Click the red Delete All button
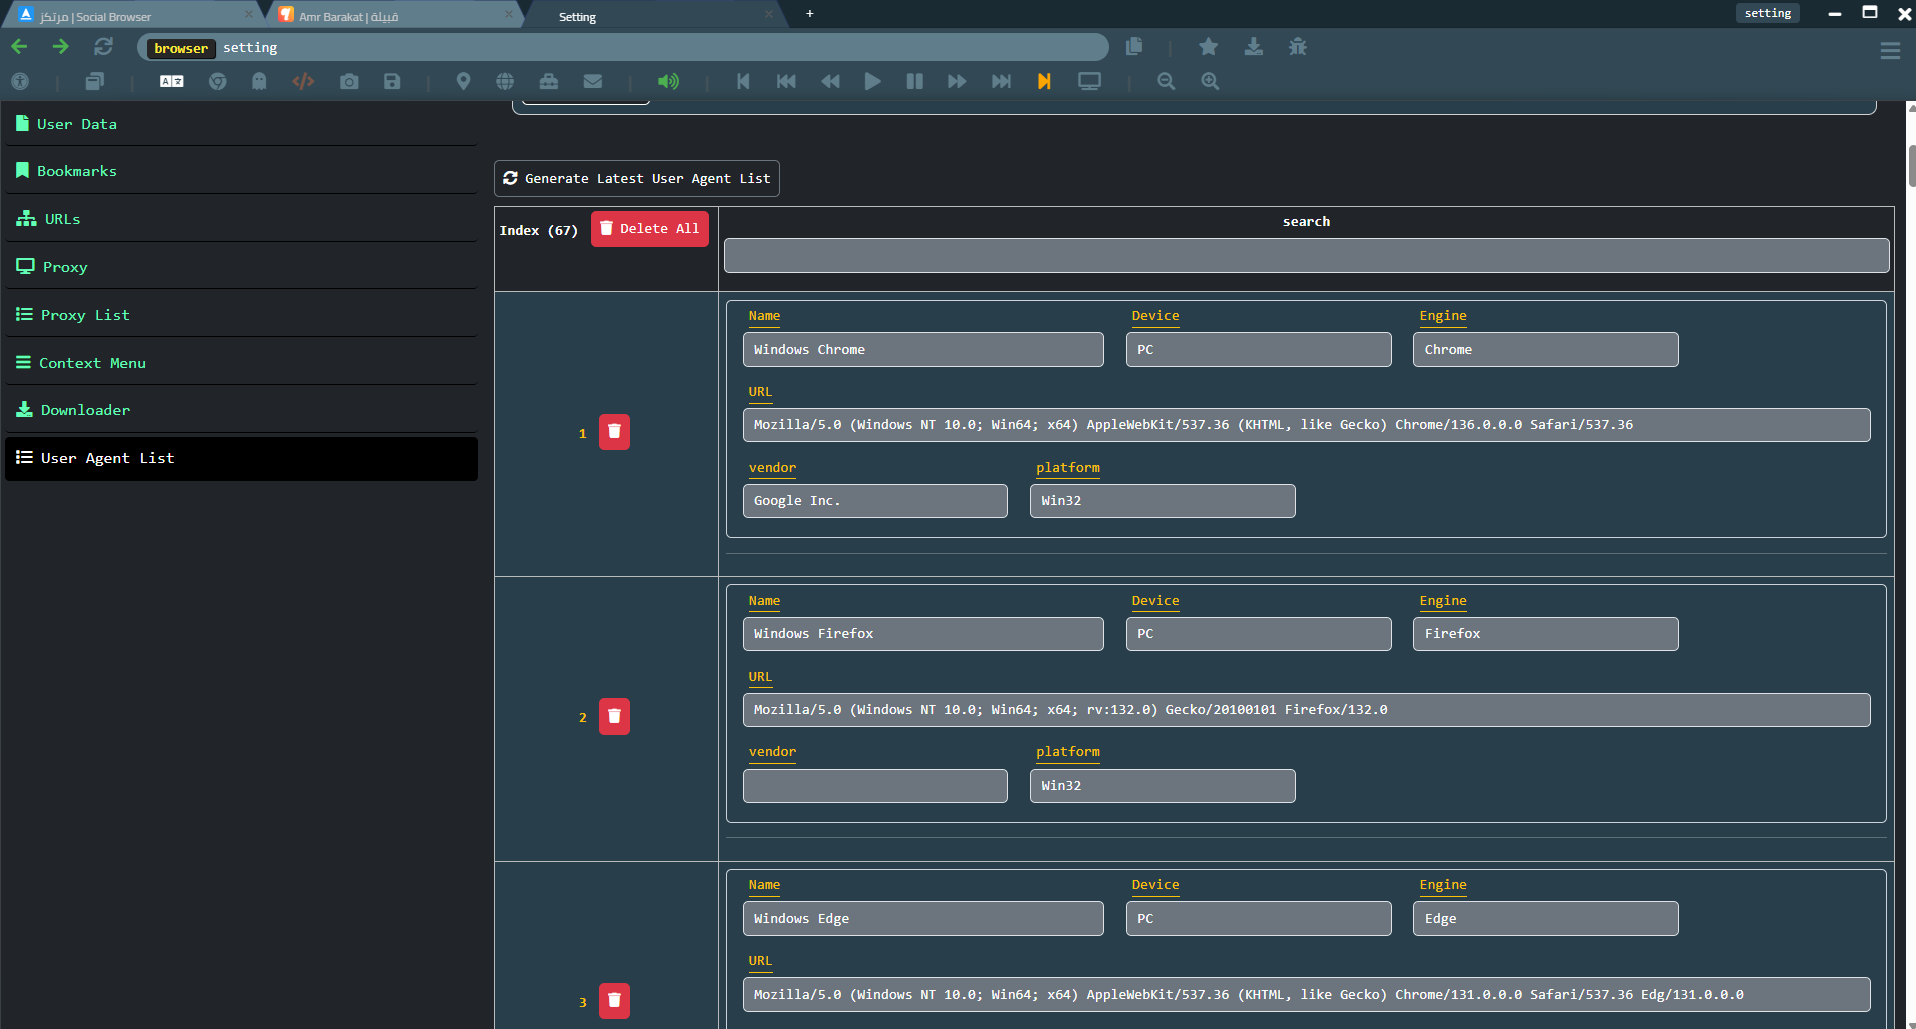Viewport: 1916px width, 1029px height. (x=650, y=229)
